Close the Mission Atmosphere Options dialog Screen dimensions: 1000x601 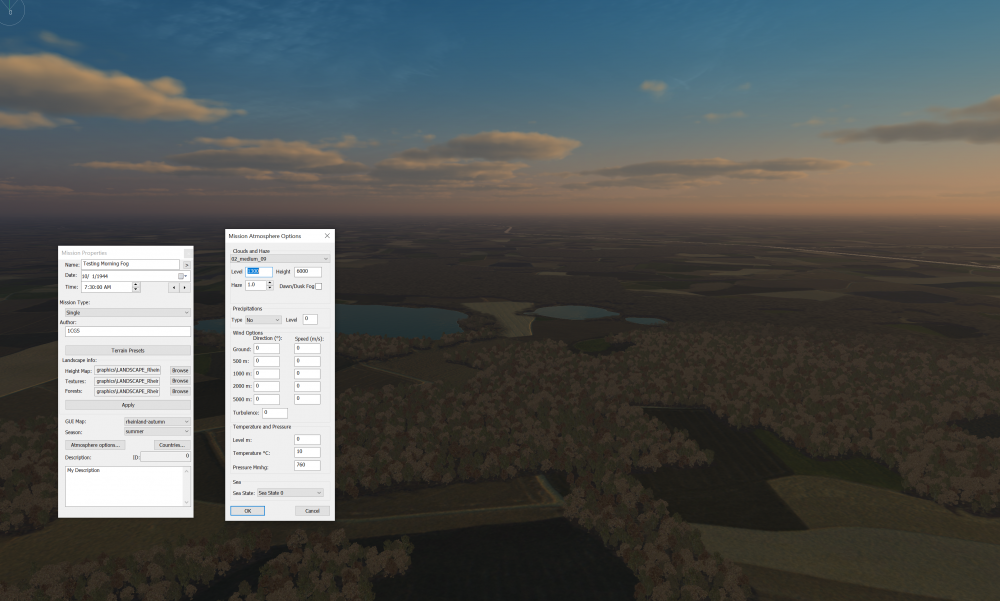point(327,236)
